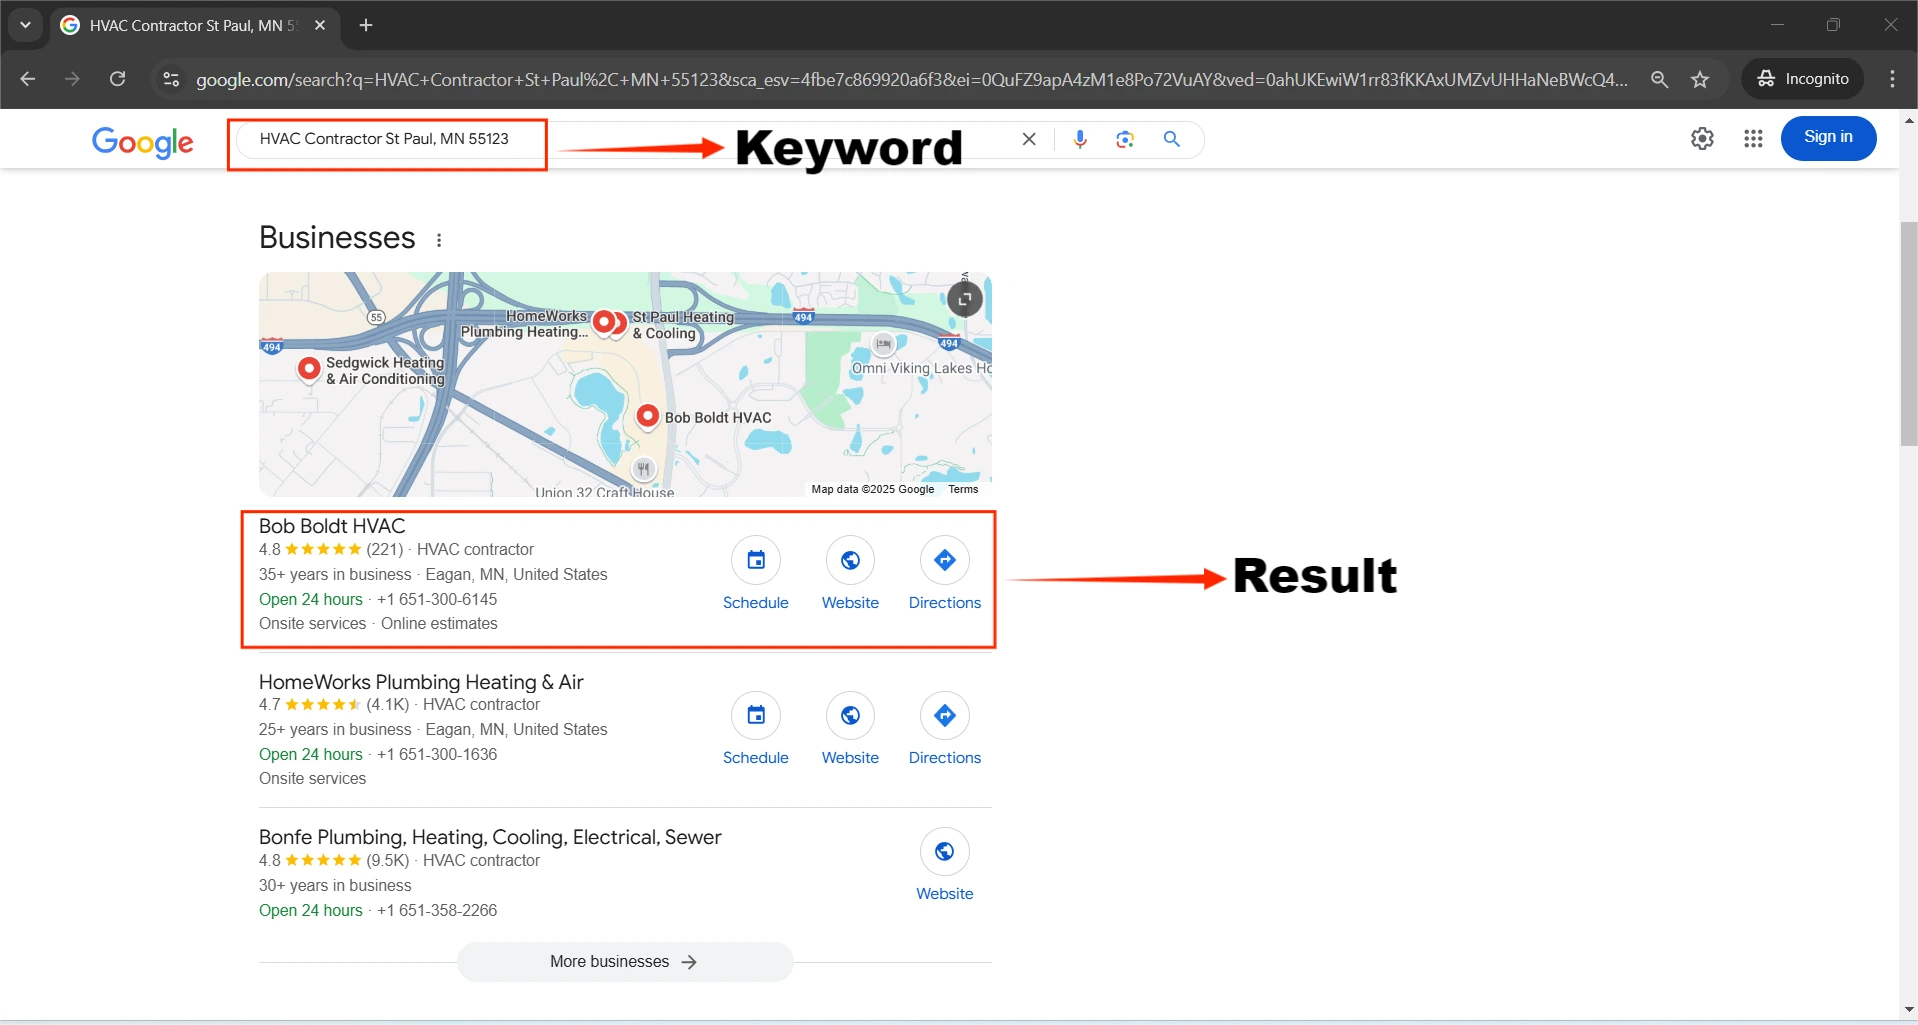Open the zoom magnifier in address bar
Viewport: 1918px width, 1025px height.
pyautogui.click(x=1660, y=79)
